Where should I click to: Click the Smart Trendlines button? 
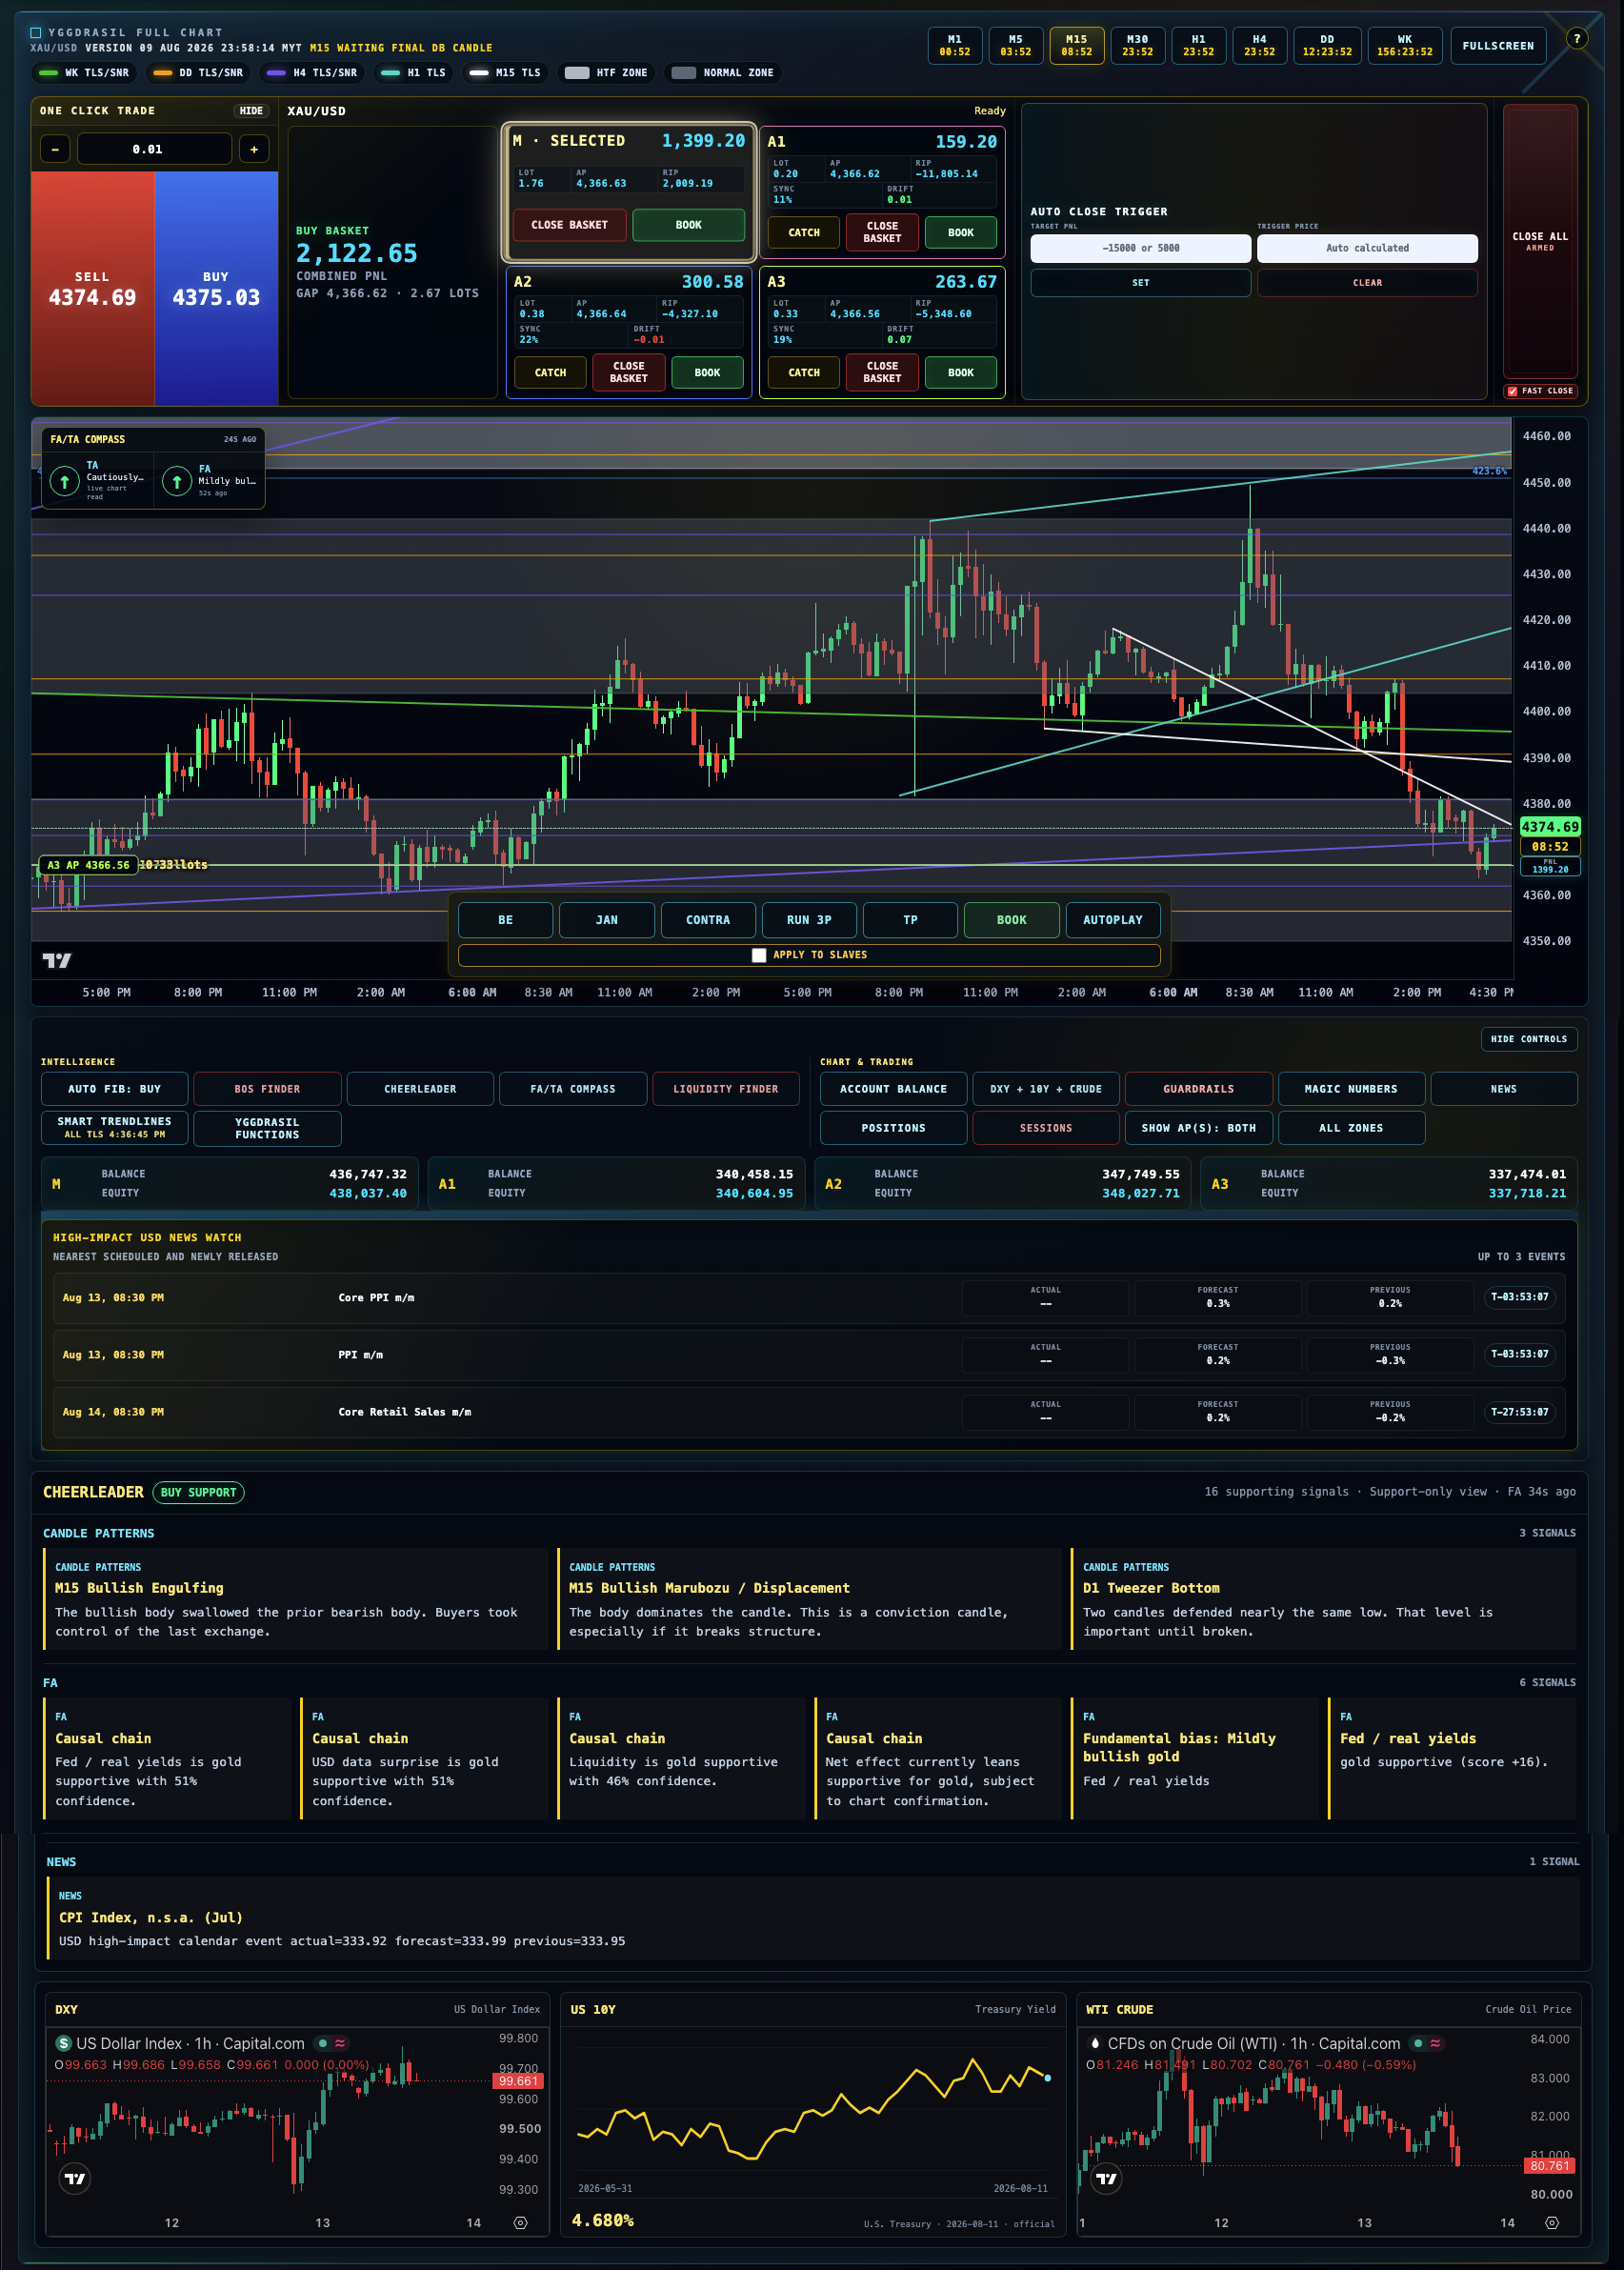pos(114,1128)
